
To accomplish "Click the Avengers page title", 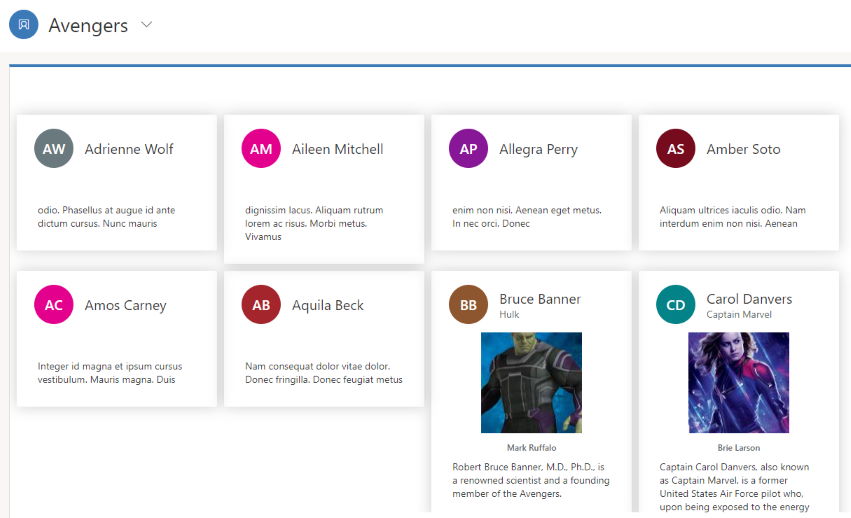I will tap(88, 26).
